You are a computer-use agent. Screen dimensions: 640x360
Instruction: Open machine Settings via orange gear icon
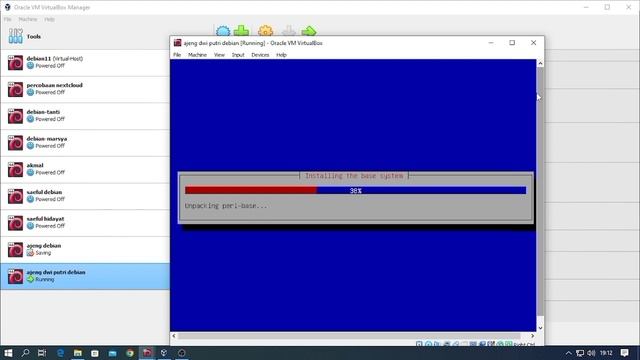coord(265,31)
